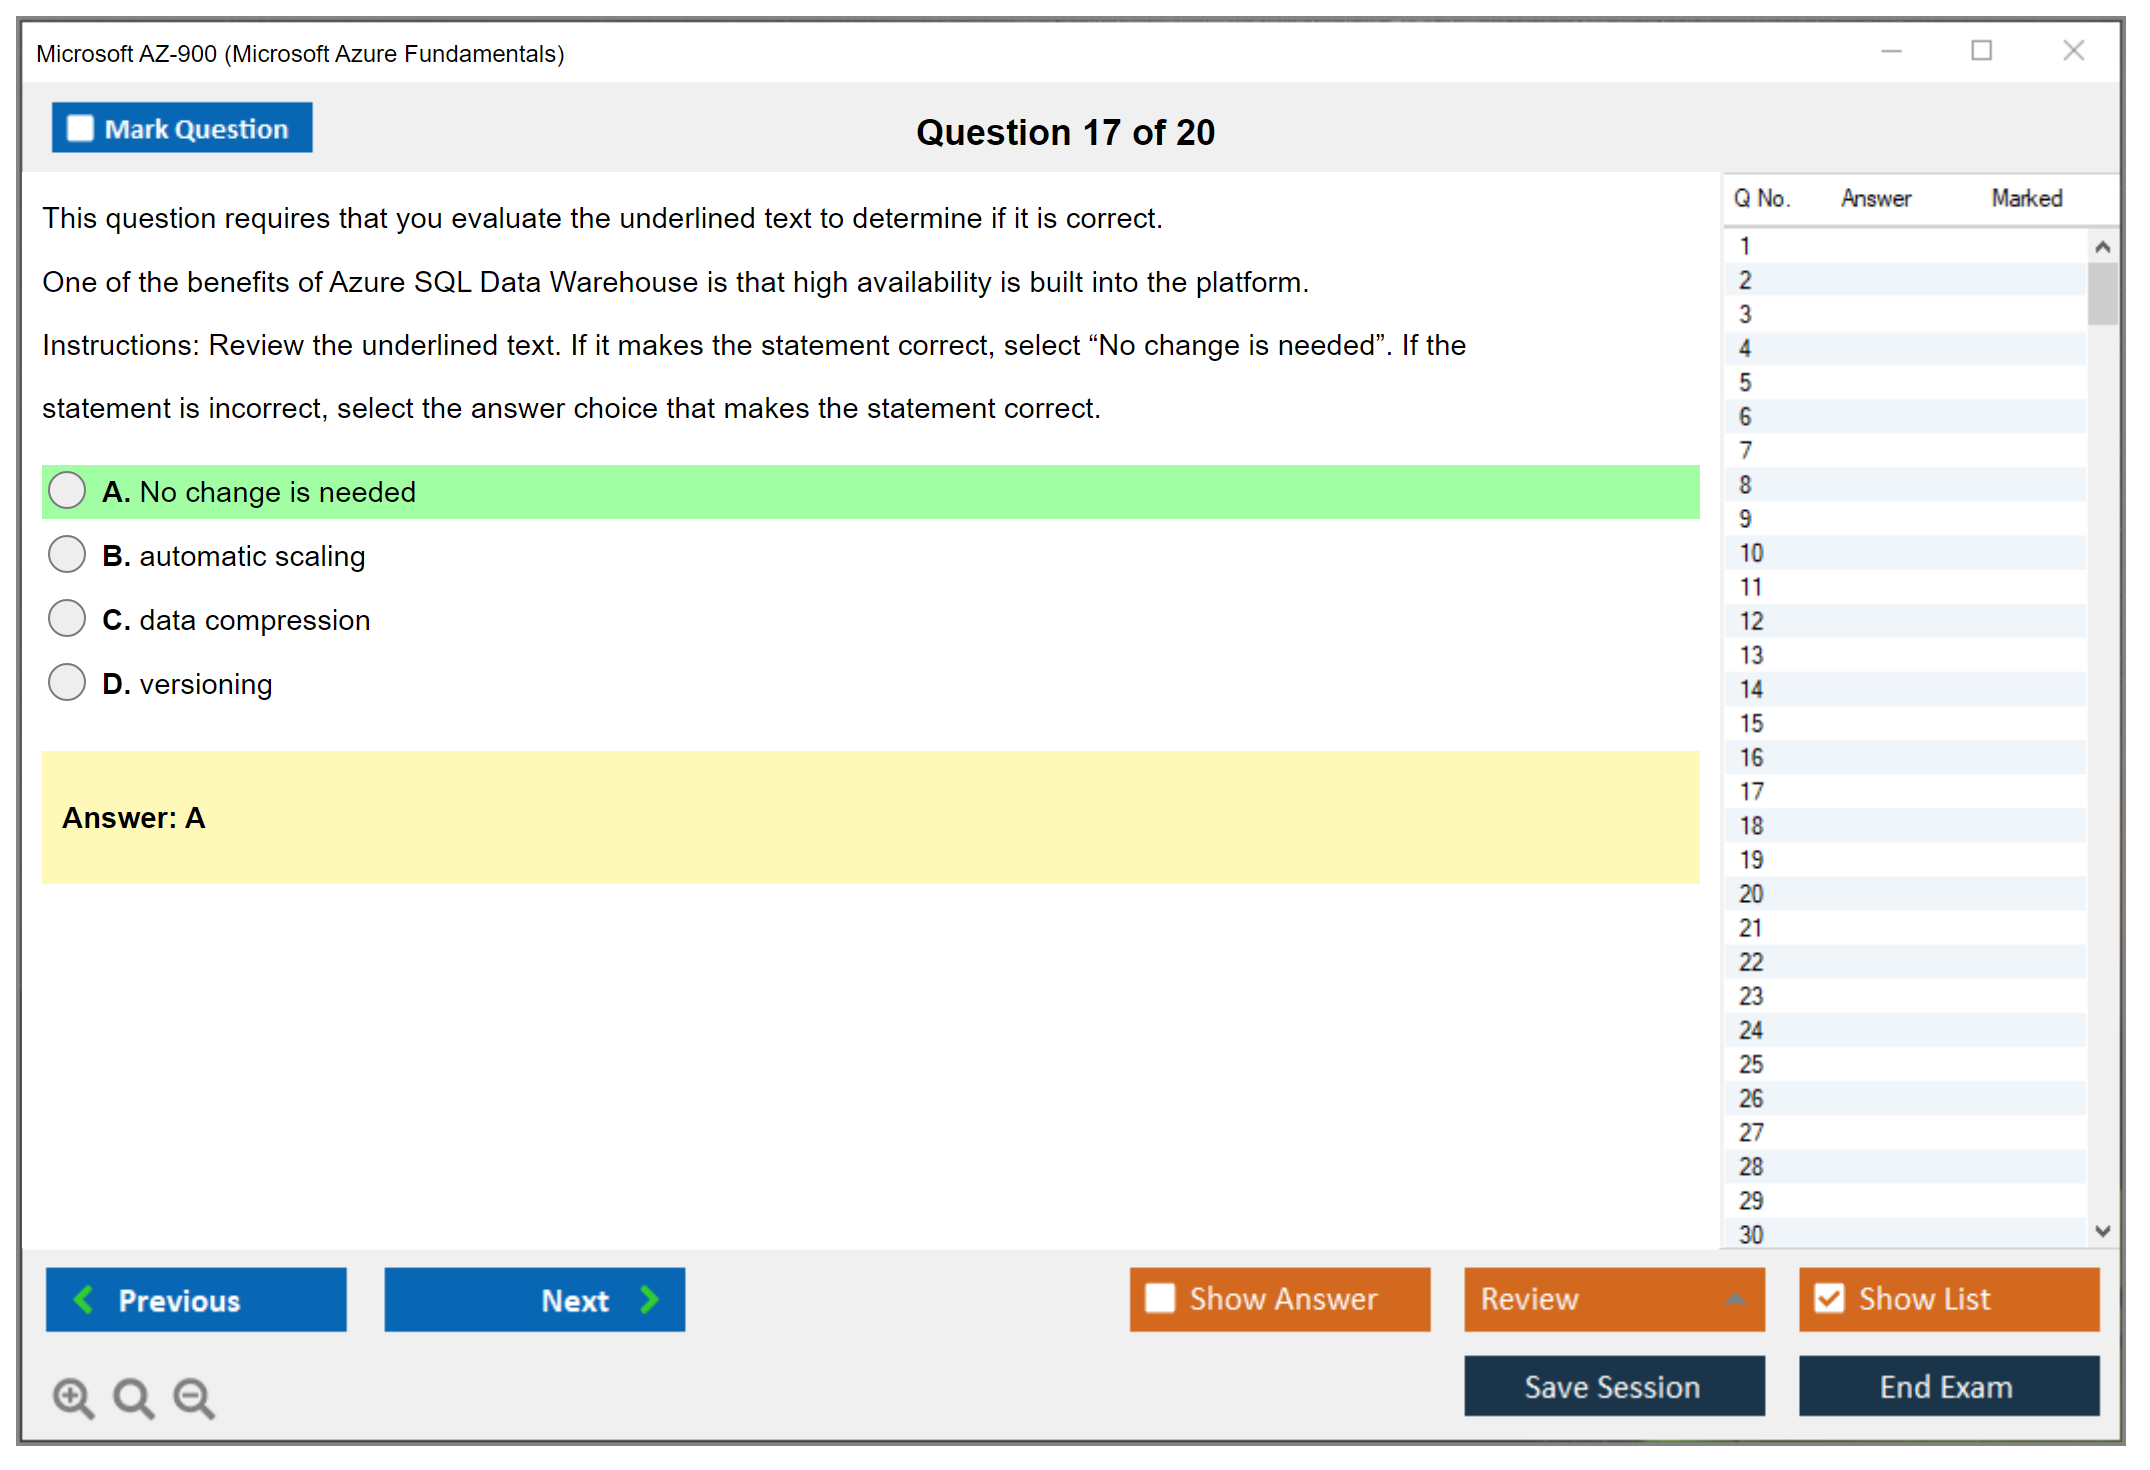
Task: Minimize the exam window
Action: [x=1891, y=51]
